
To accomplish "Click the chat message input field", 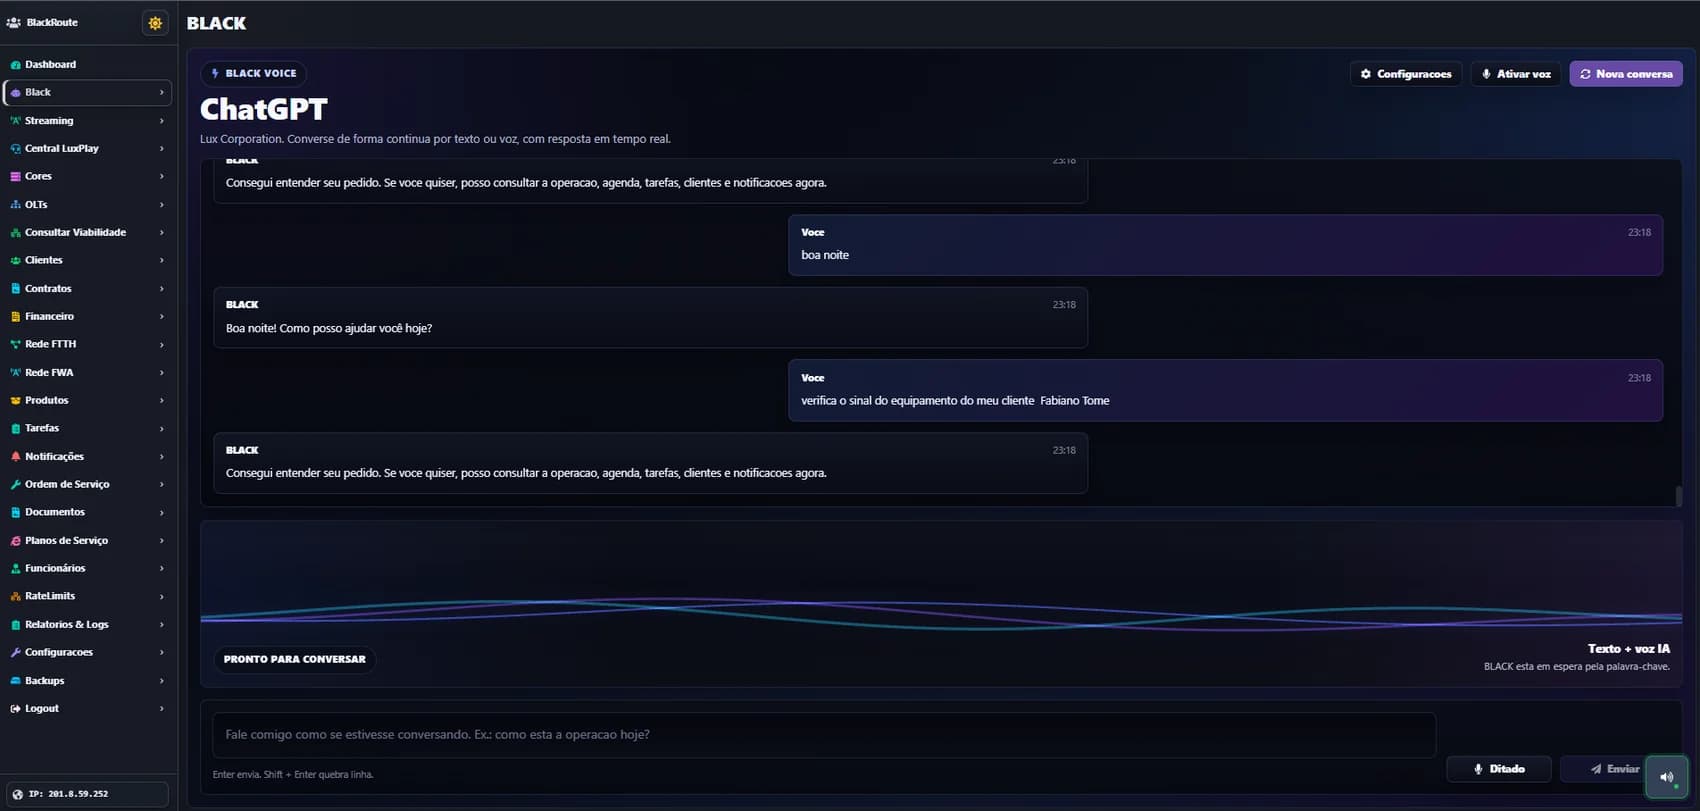I will click(824, 735).
